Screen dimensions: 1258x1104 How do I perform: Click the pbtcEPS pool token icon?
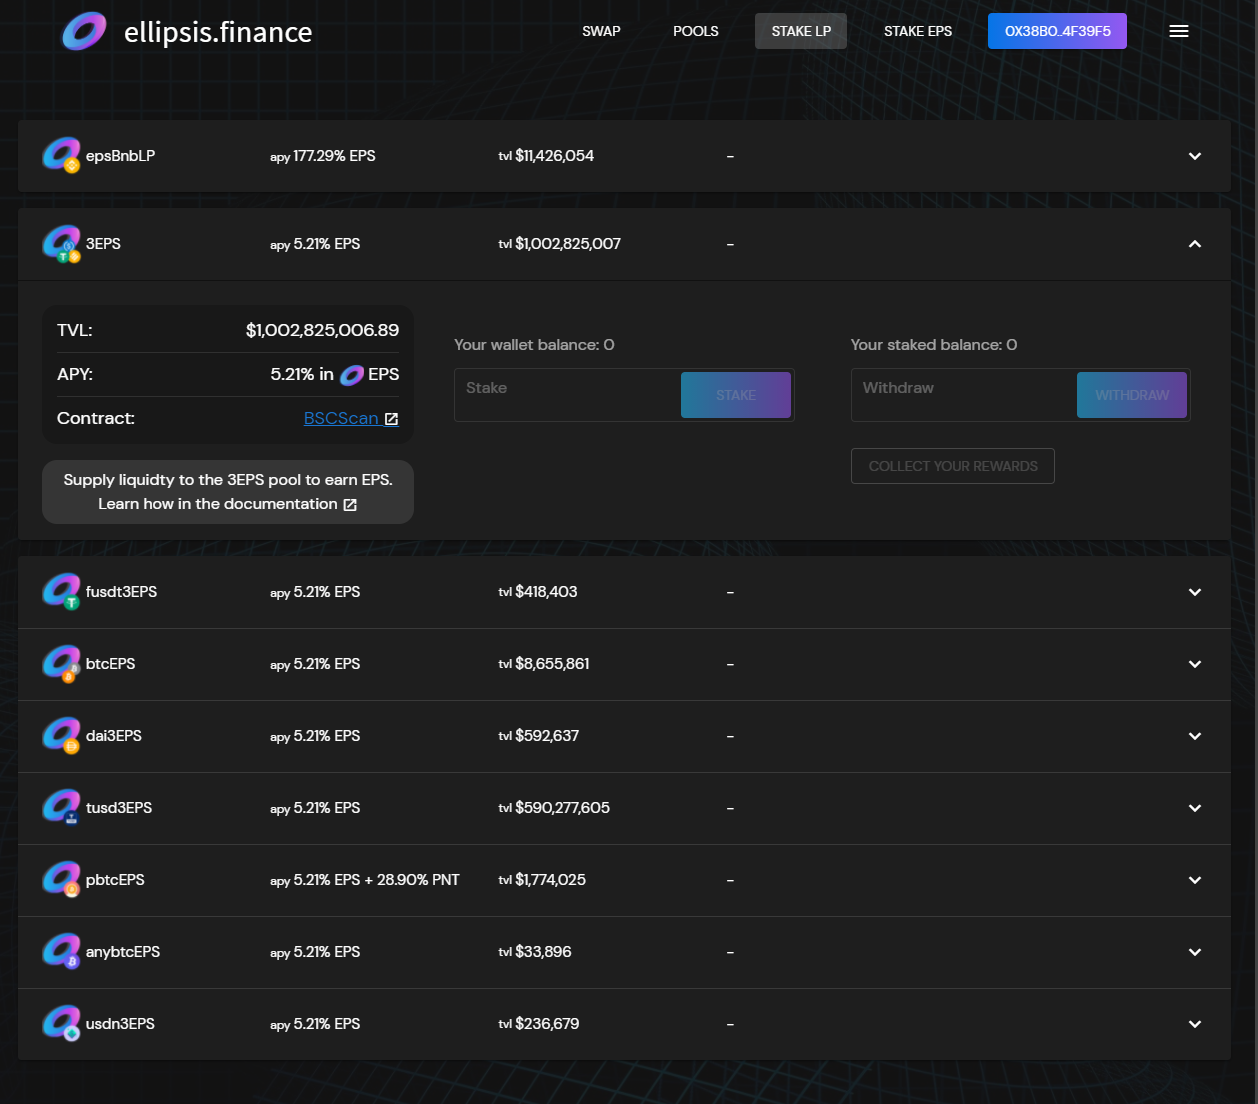[61, 880]
